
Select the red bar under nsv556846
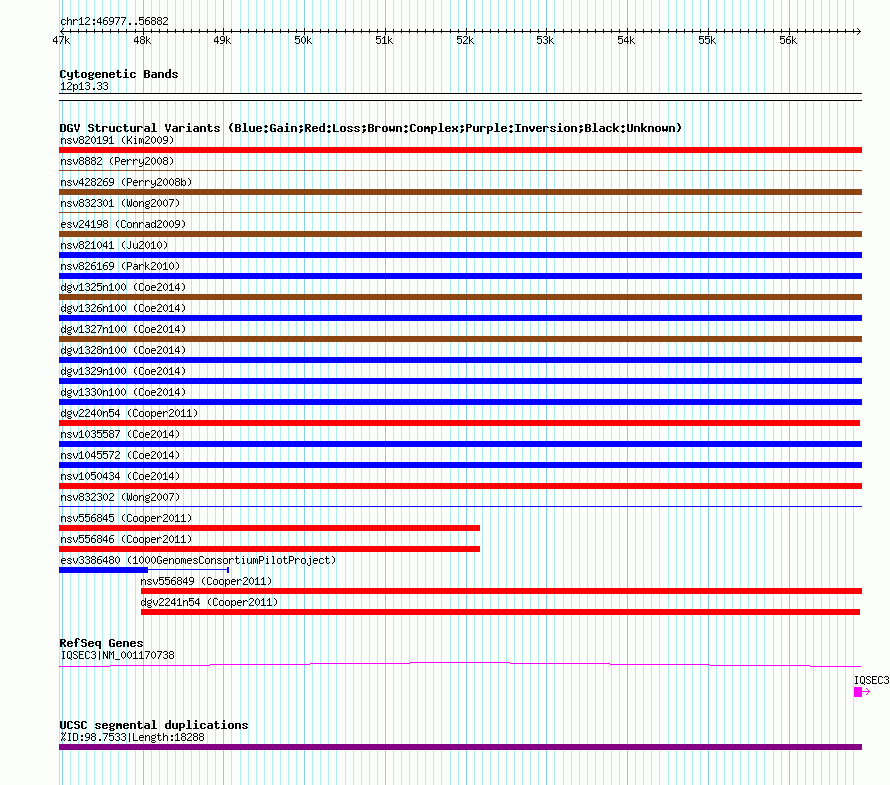coord(270,549)
